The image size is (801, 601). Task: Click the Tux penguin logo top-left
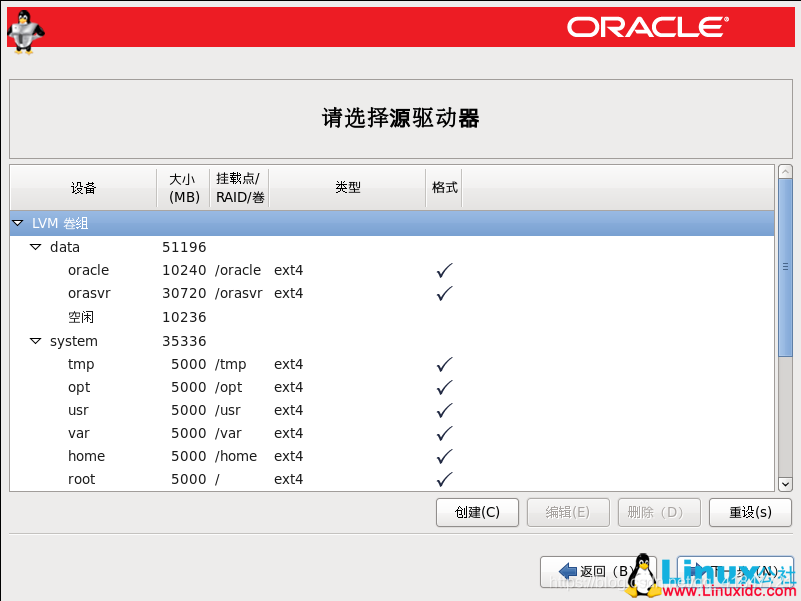[x=25, y=30]
